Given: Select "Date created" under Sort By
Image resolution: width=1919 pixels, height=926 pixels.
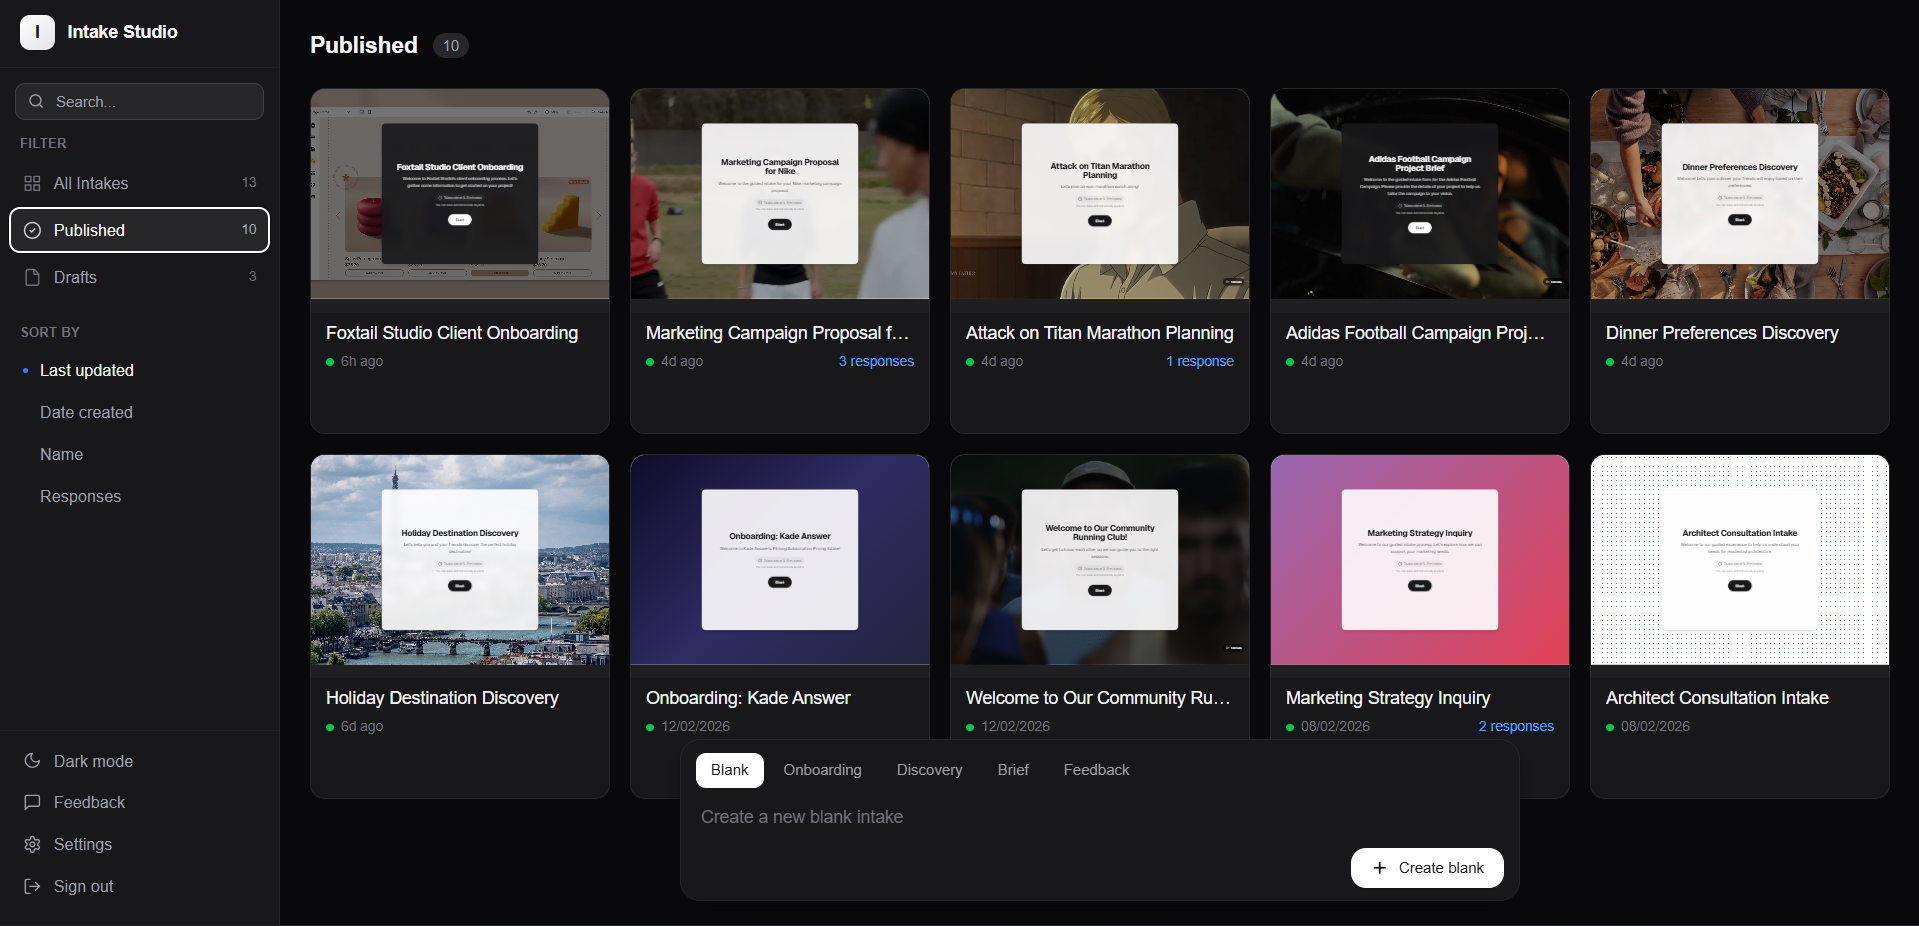Looking at the screenshot, I should coord(86,412).
